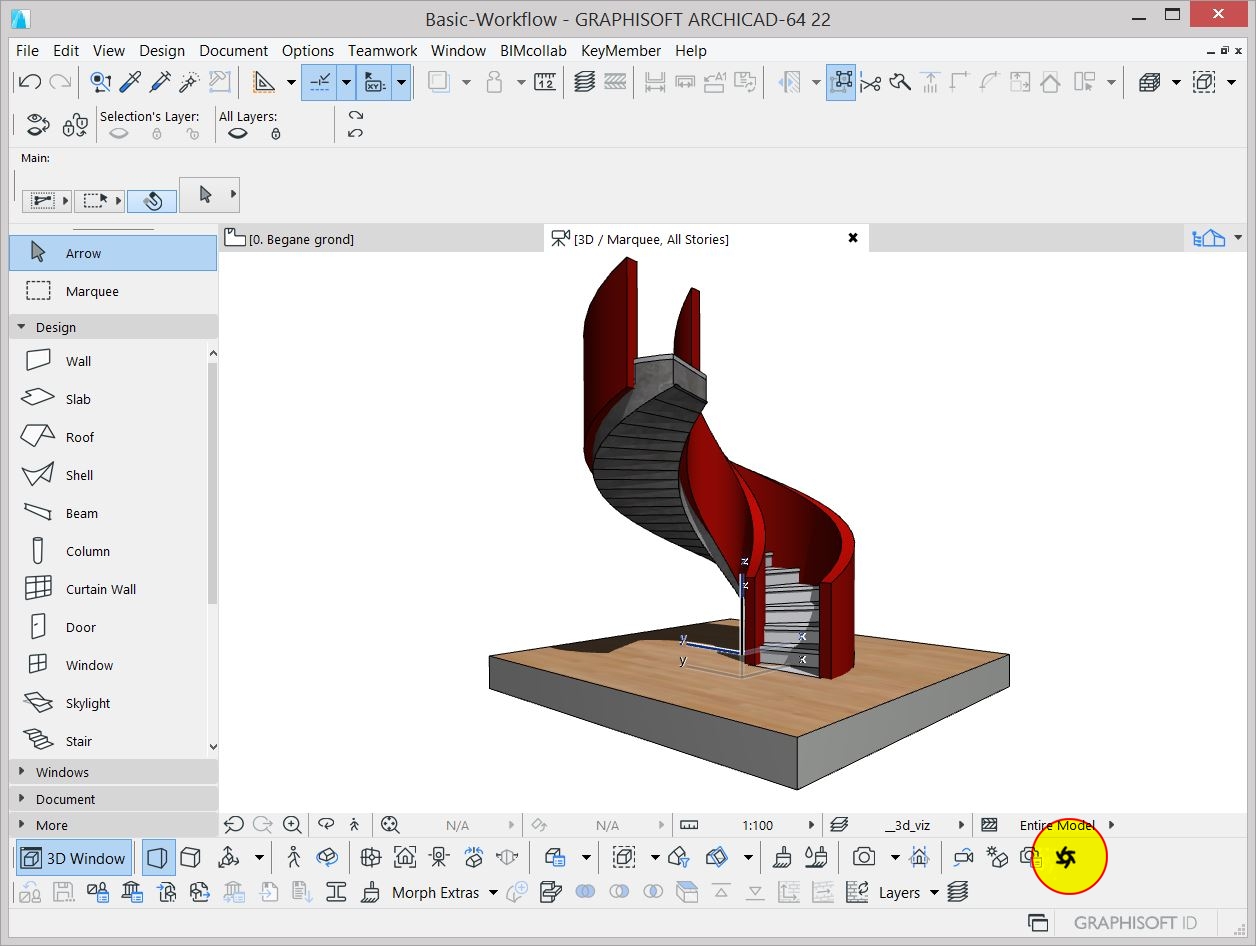The image size is (1256, 946).
Task: Toggle the 3D Window button
Action: pyautogui.click(x=74, y=858)
